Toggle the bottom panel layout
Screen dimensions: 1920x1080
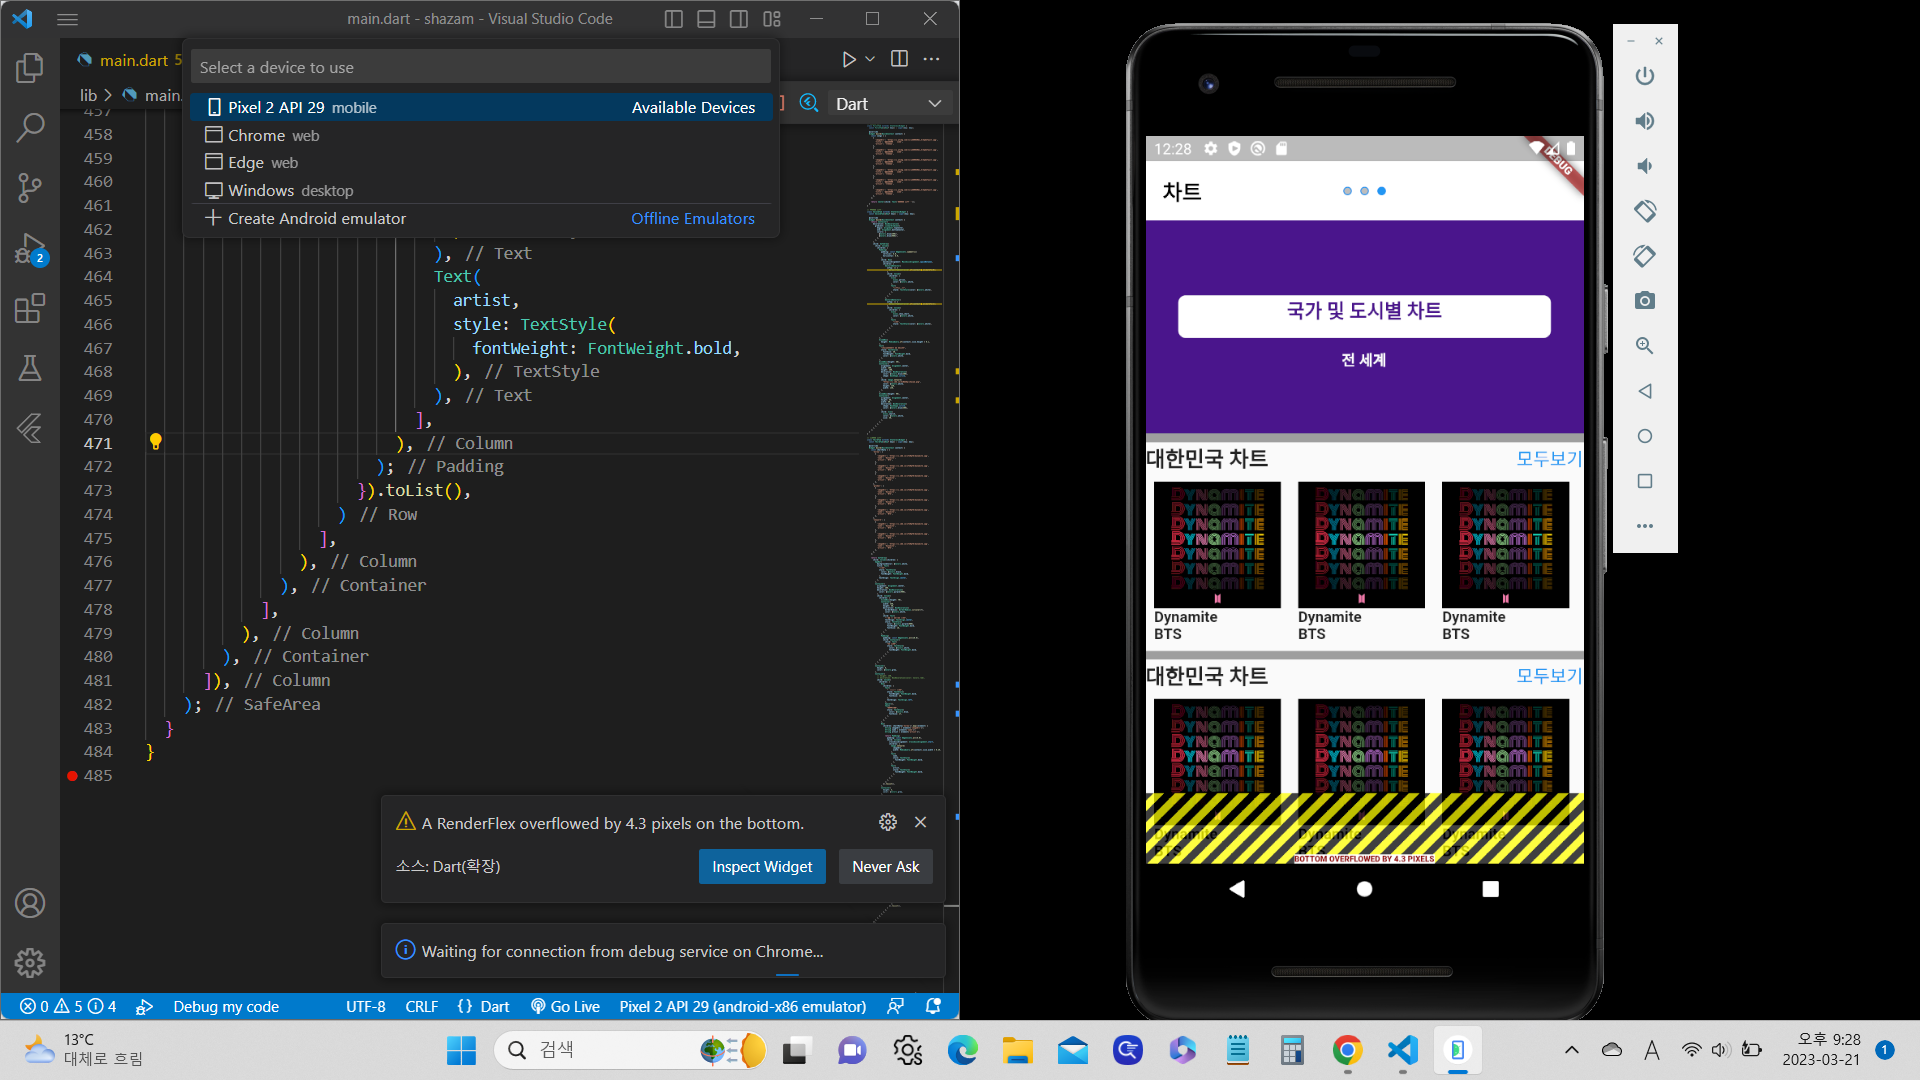[x=706, y=19]
